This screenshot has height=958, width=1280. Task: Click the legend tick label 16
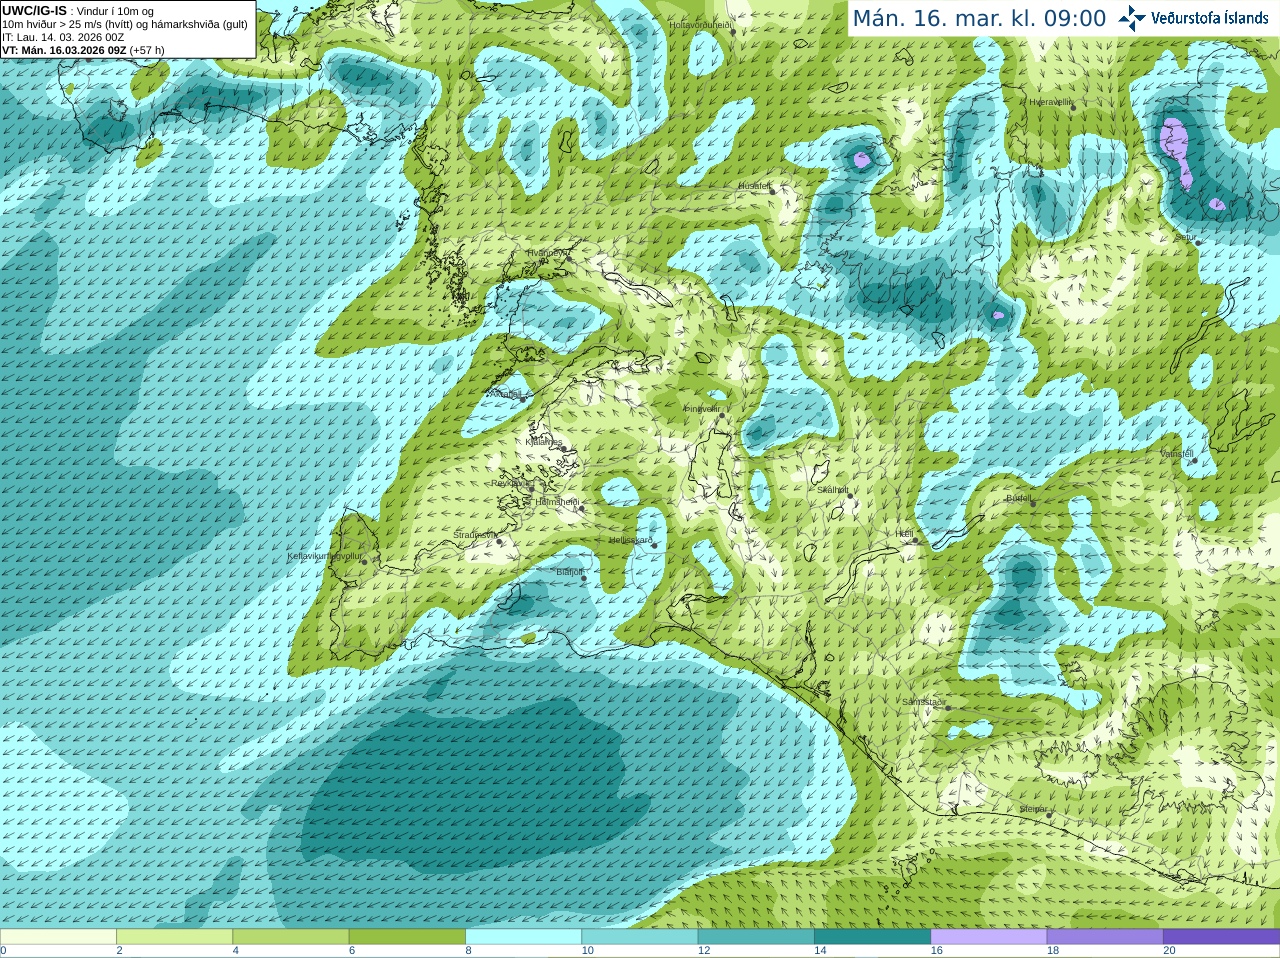[x=936, y=951]
